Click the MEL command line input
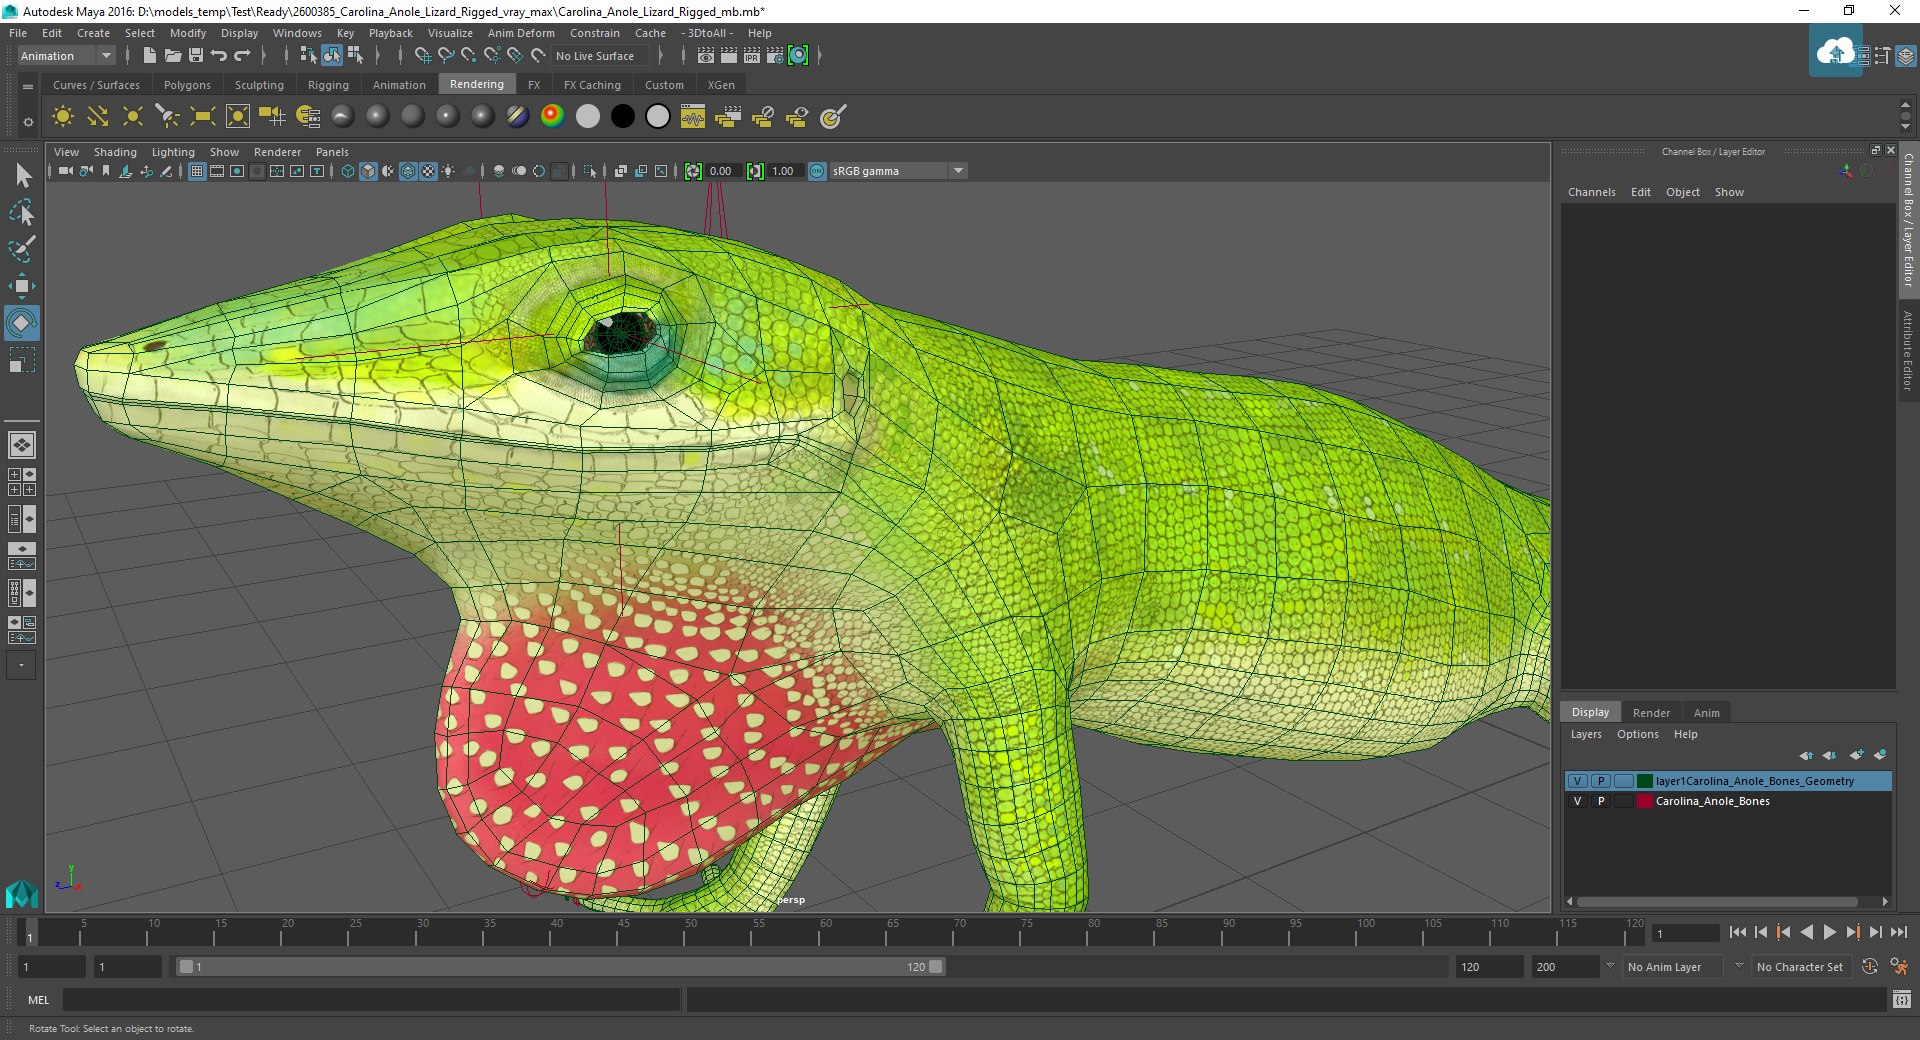The height and width of the screenshot is (1040, 1920). [371, 1000]
